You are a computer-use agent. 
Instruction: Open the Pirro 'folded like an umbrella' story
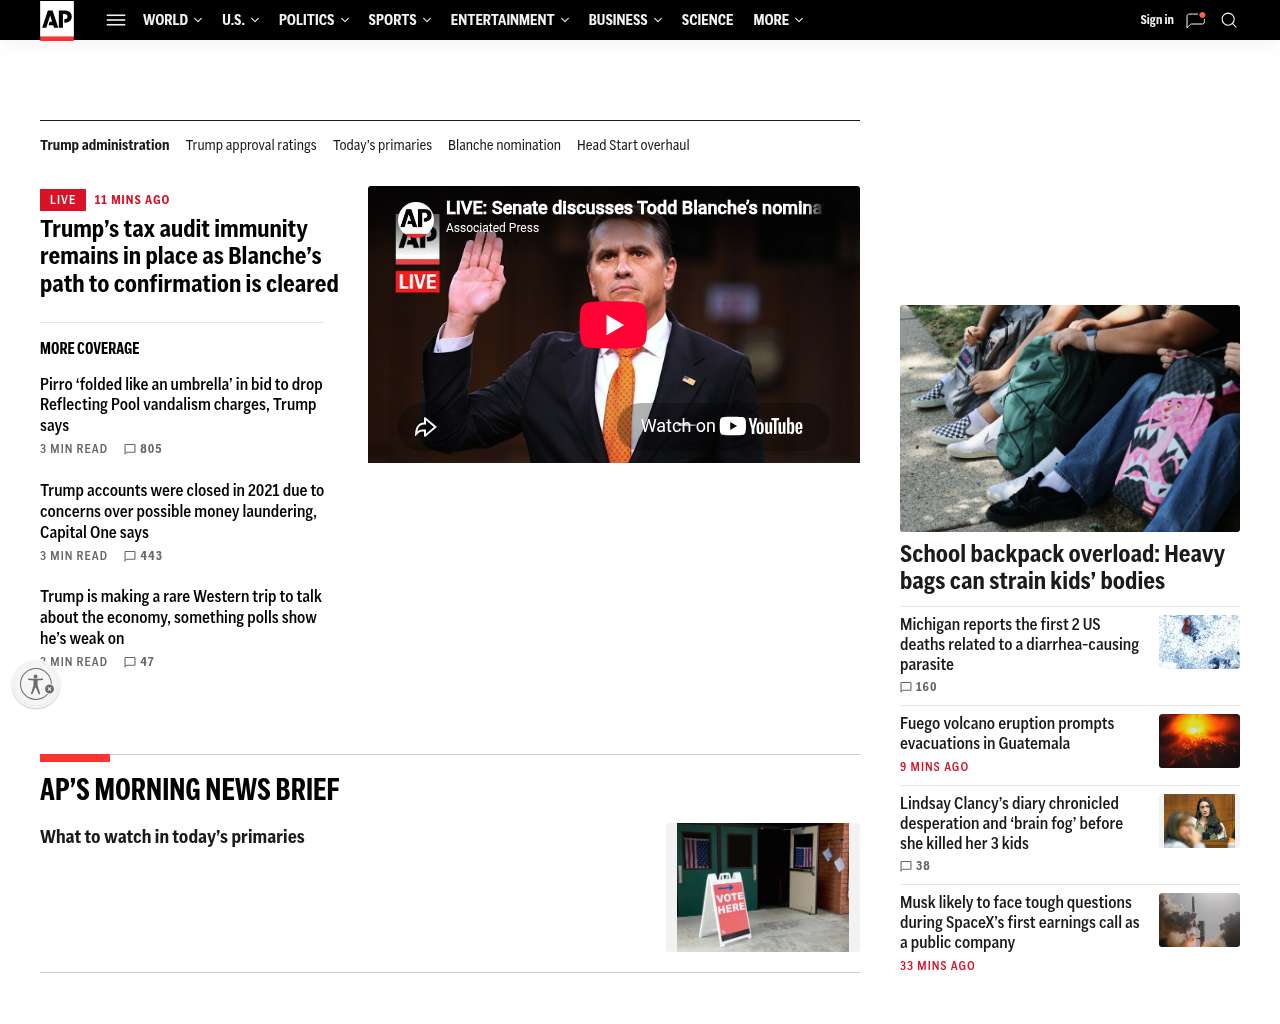[x=181, y=405]
